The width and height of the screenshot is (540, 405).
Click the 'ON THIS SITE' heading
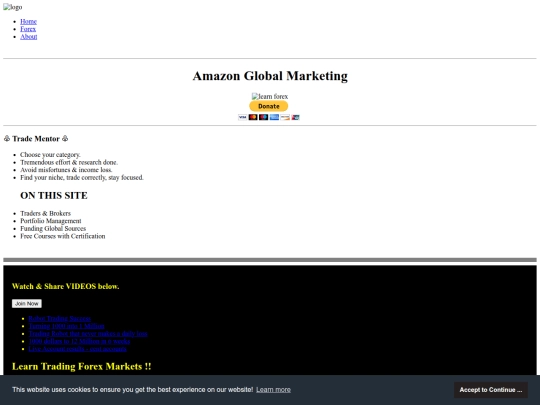pyautogui.click(x=54, y=195)
